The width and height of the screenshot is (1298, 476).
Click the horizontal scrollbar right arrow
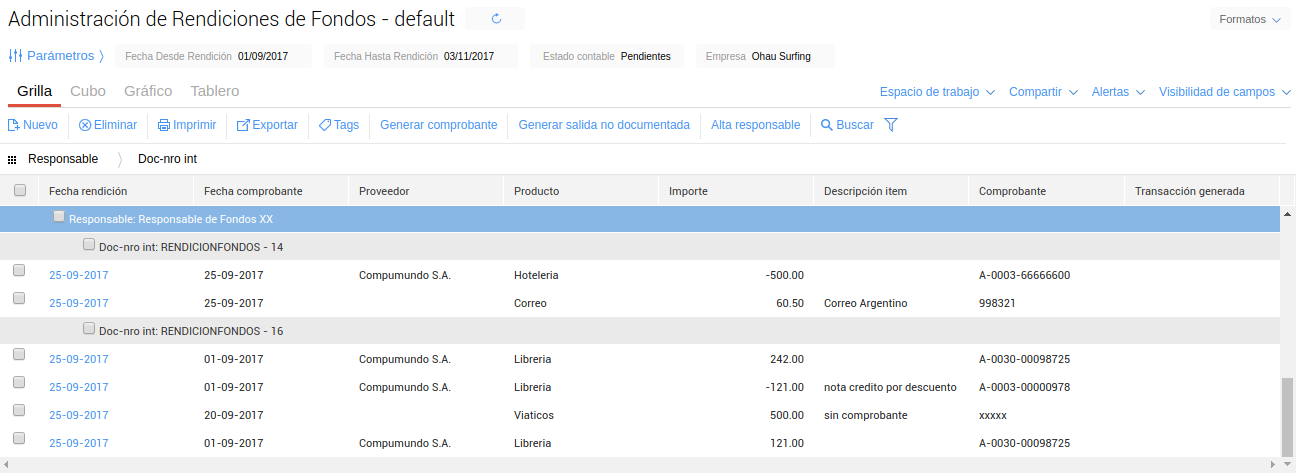1273,464
